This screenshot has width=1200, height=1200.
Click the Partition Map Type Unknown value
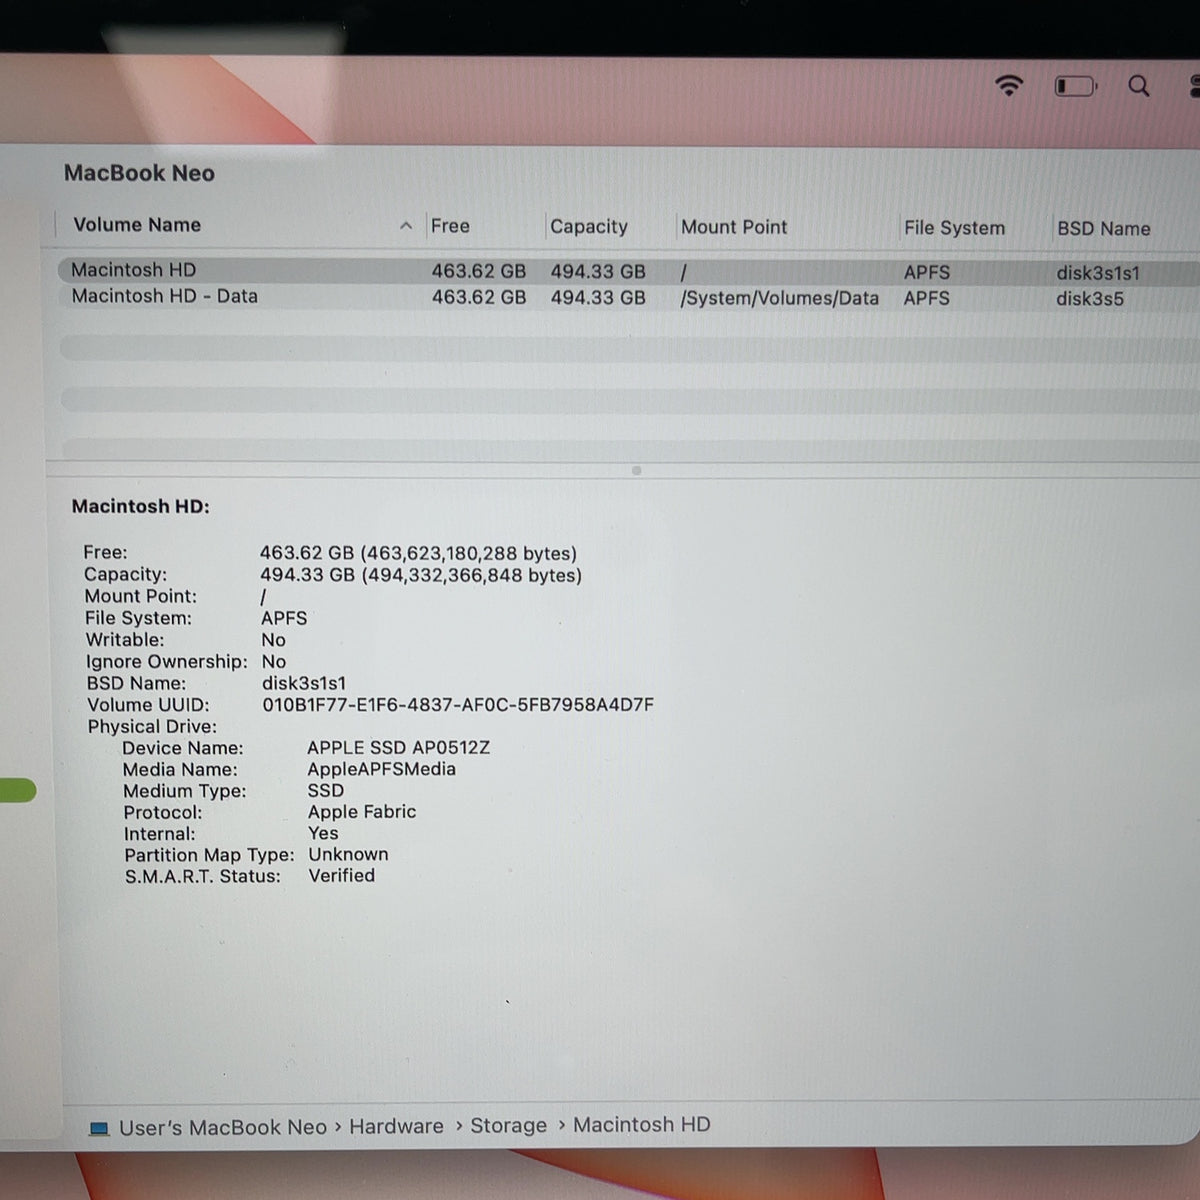[x=348, y=855]
